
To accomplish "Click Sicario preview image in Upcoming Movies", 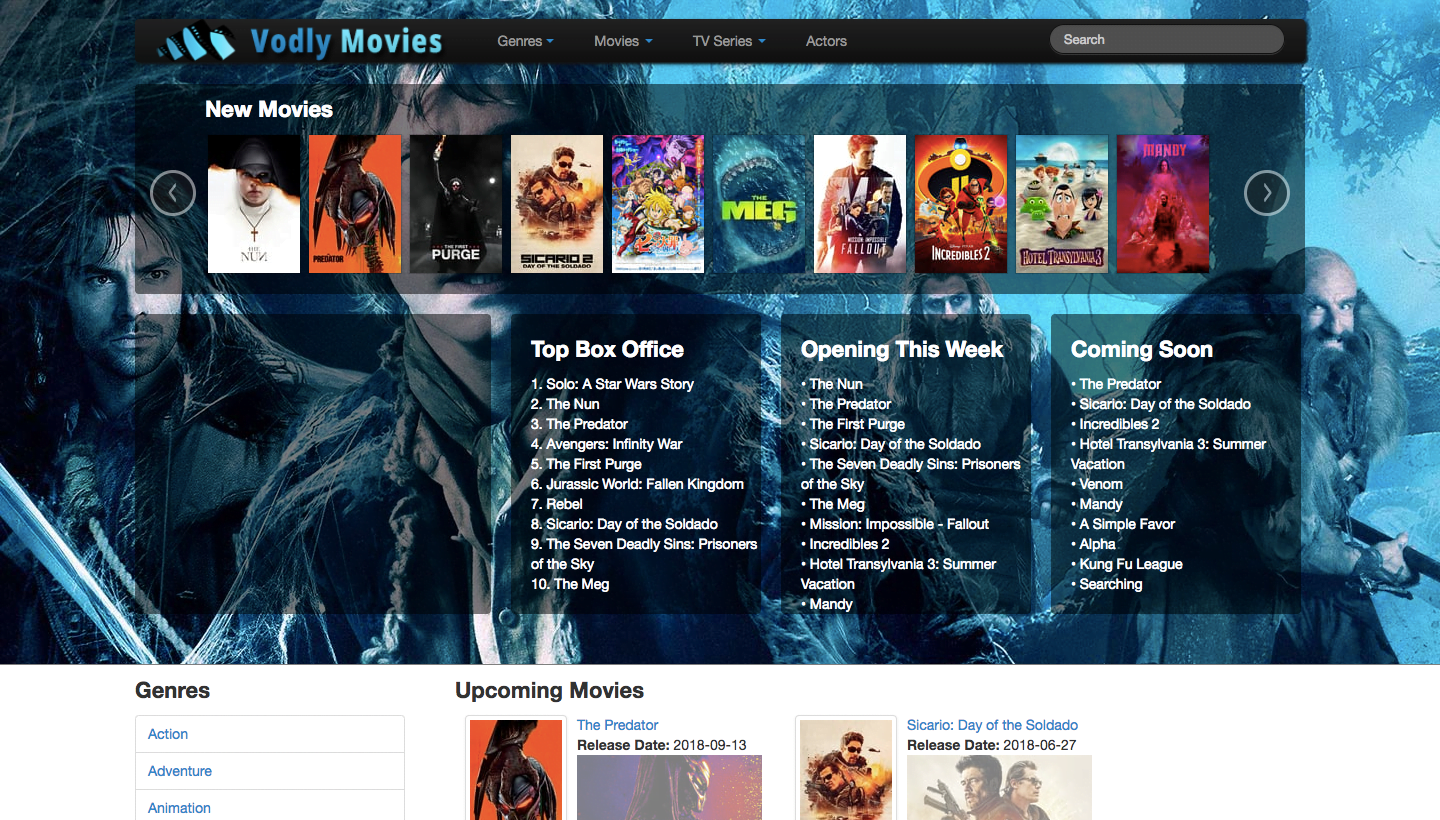I will pos(999,788).
